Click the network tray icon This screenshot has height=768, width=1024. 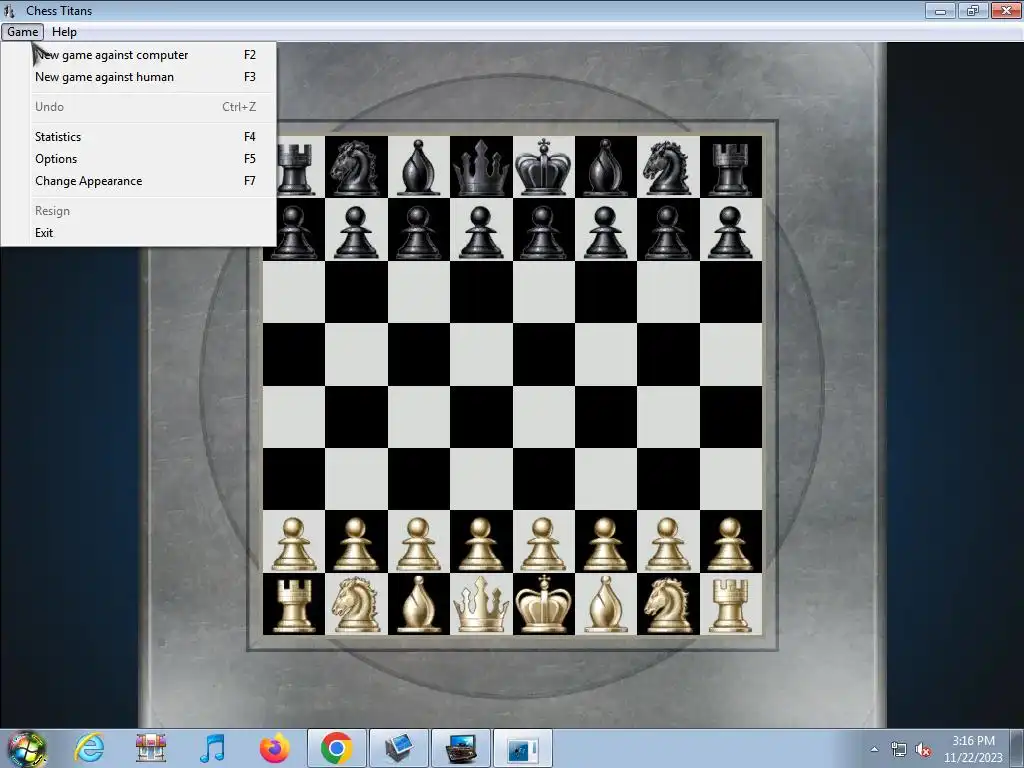pos(899,750)
